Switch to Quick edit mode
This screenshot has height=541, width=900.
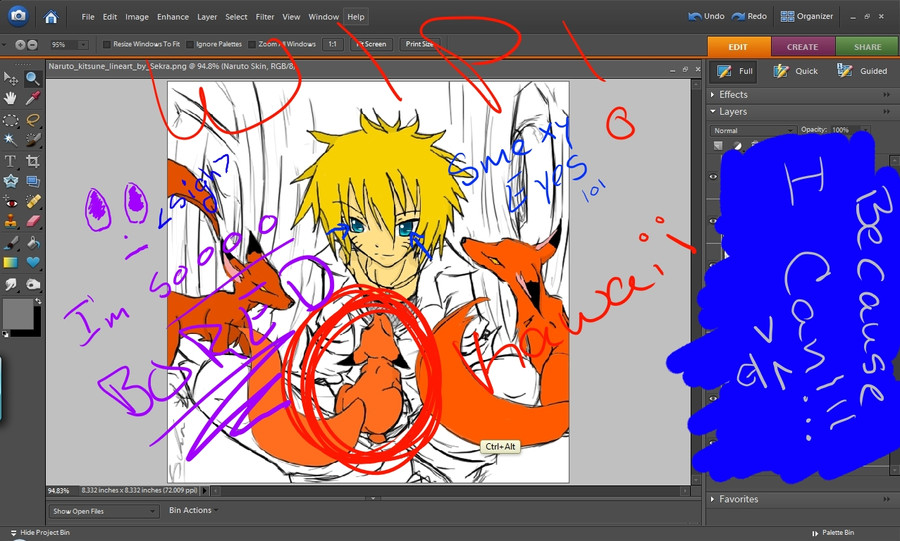click(796, 71)
